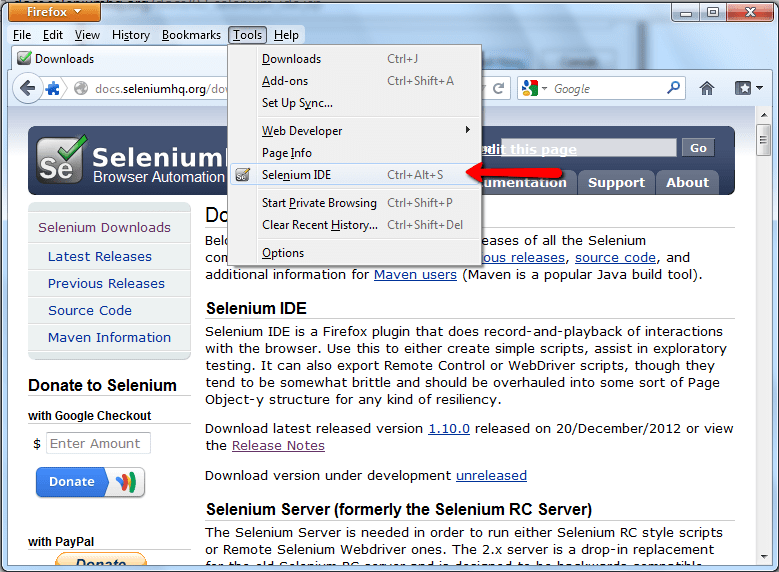
Task: Close the open Tools menu
Action: click(x=247, y=35)
